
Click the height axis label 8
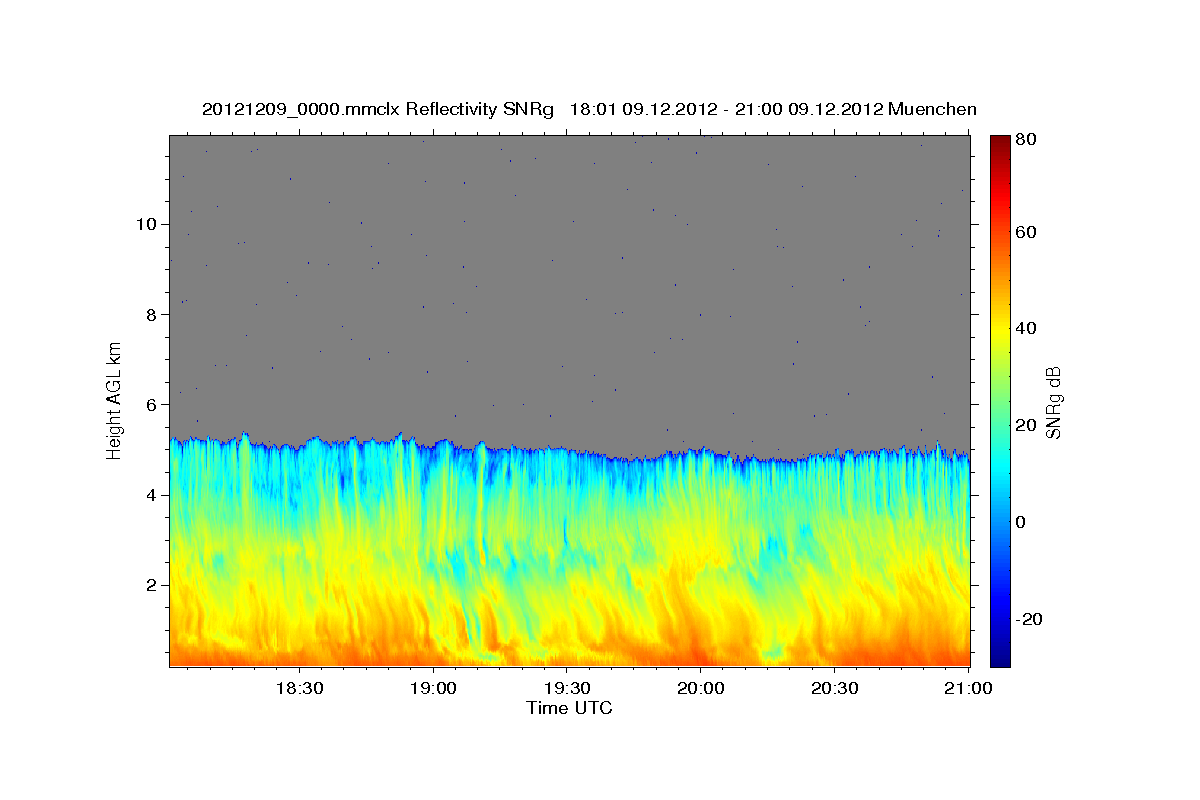coord(151,314)
